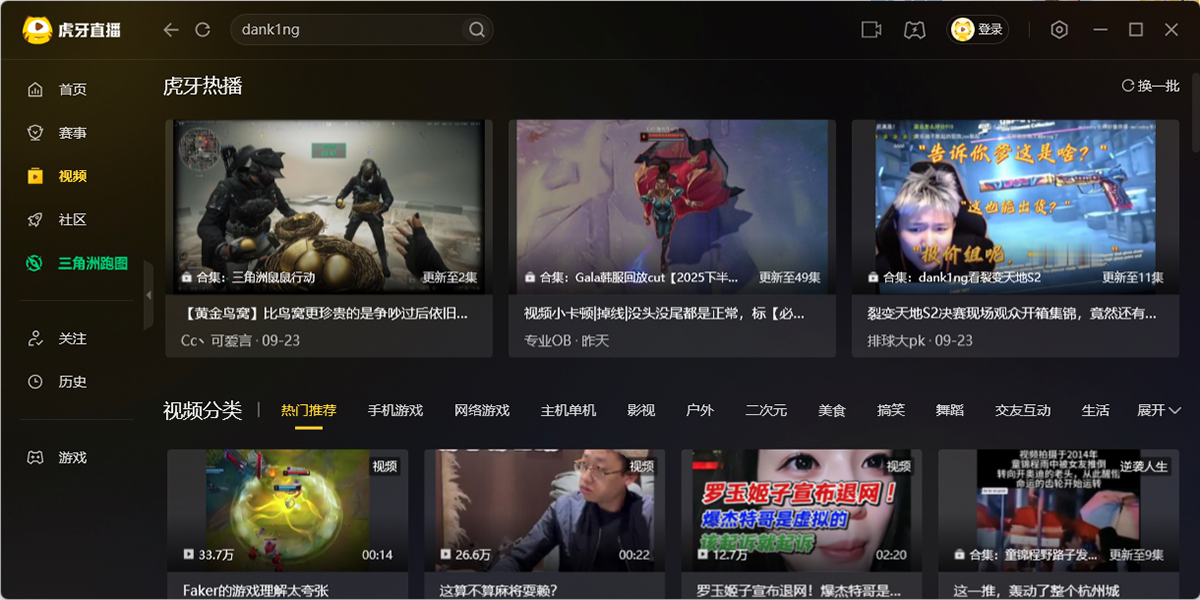Open the game controller icon in header

pyautogui.click(x=914, y=30)
